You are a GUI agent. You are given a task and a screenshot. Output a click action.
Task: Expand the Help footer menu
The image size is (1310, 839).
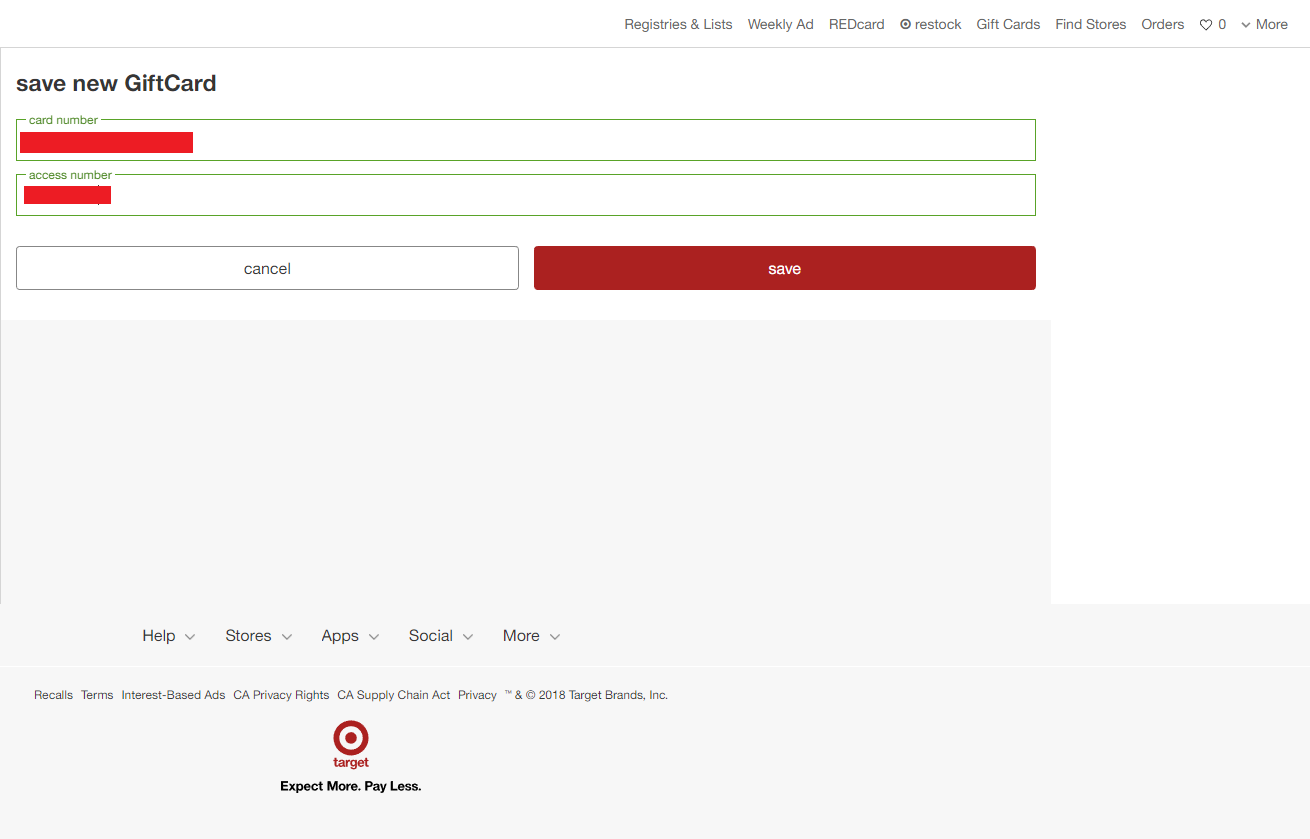[x=168, y=636]
